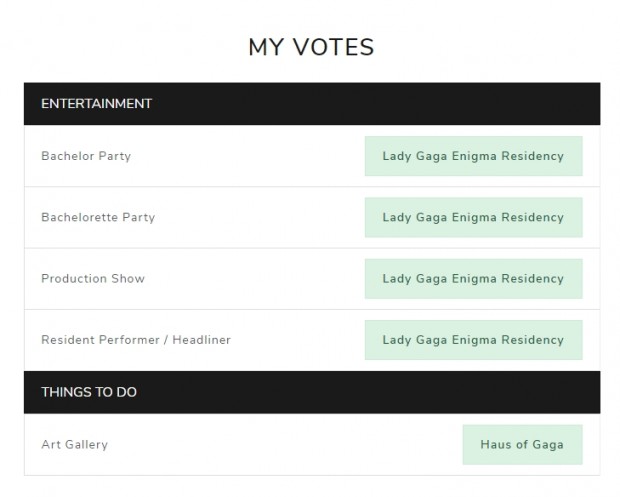This screenshot has height=497, width=620.
Task: Select the Bachelorette Party table row
Action: point(312,217)
